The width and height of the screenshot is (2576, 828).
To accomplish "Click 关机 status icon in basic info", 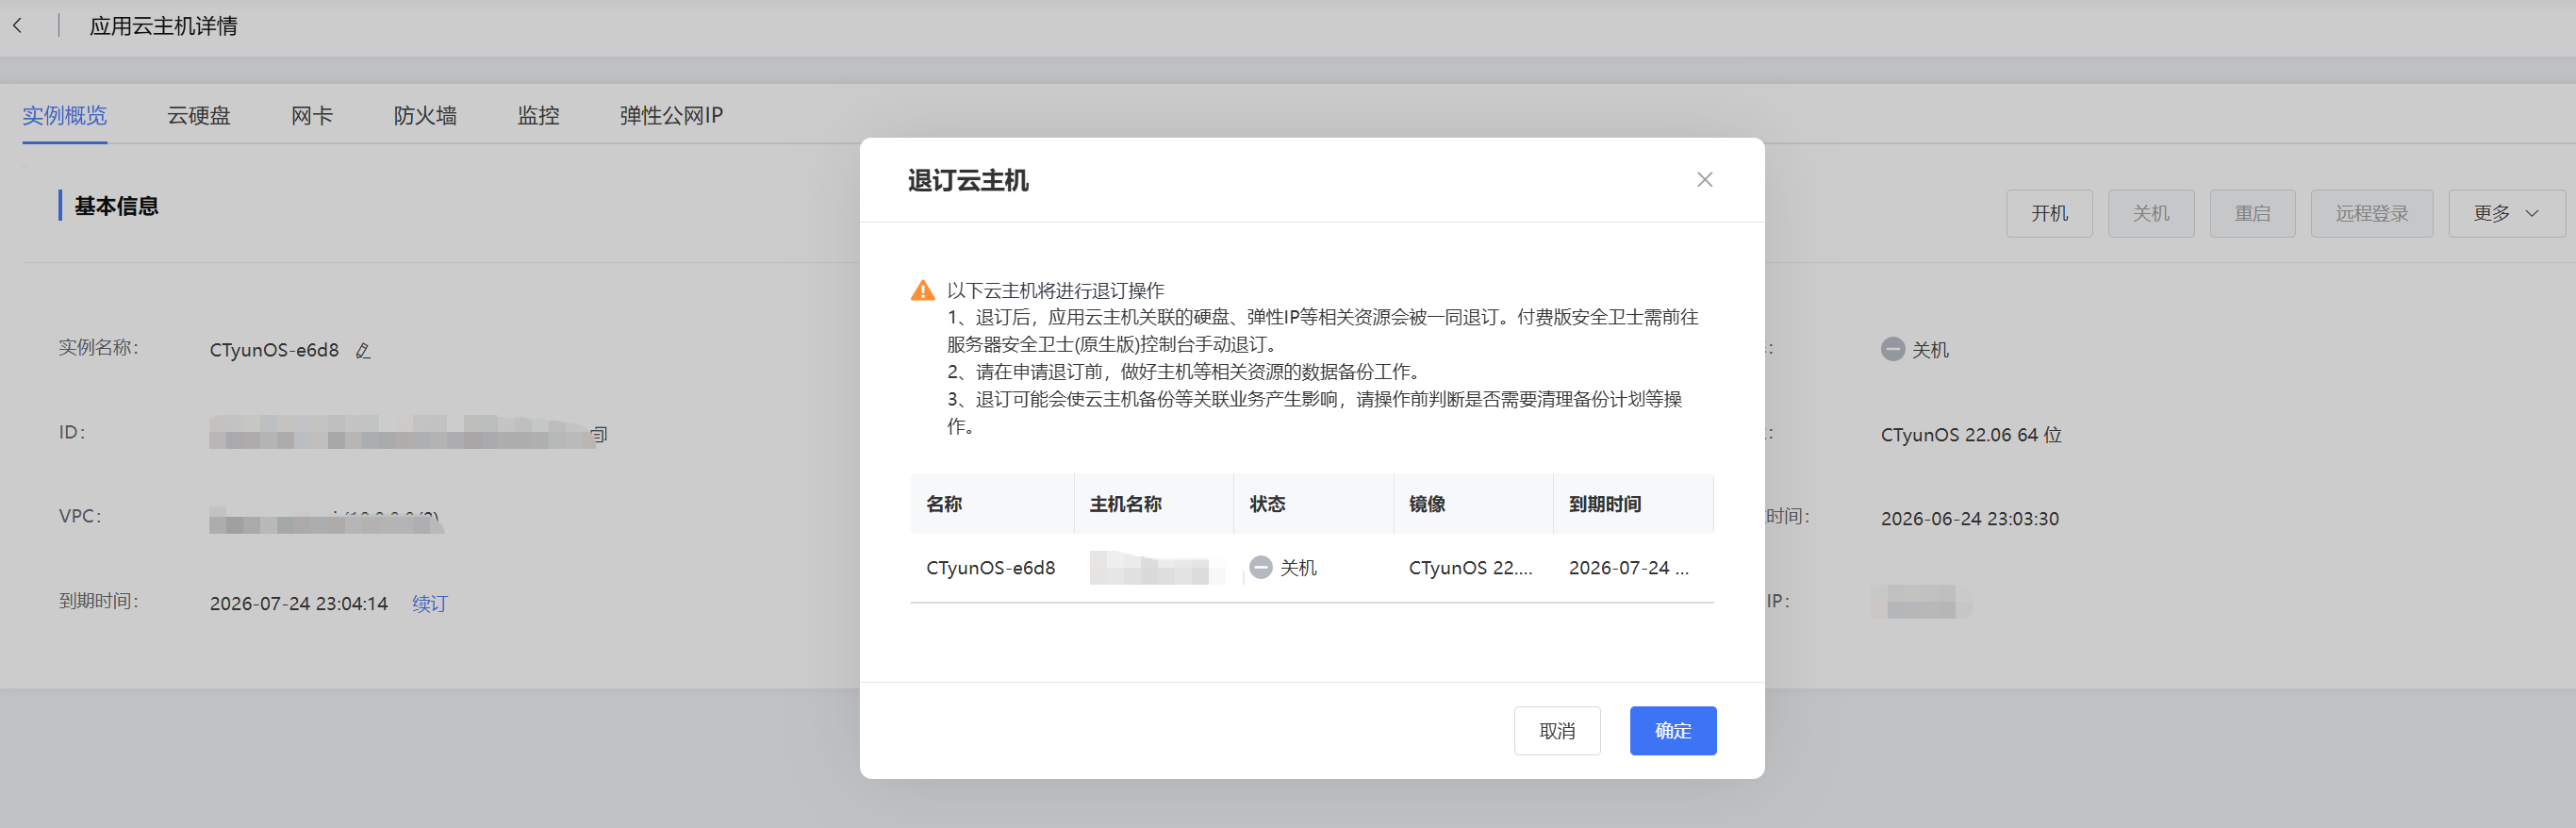I will tap(1892, 349).
